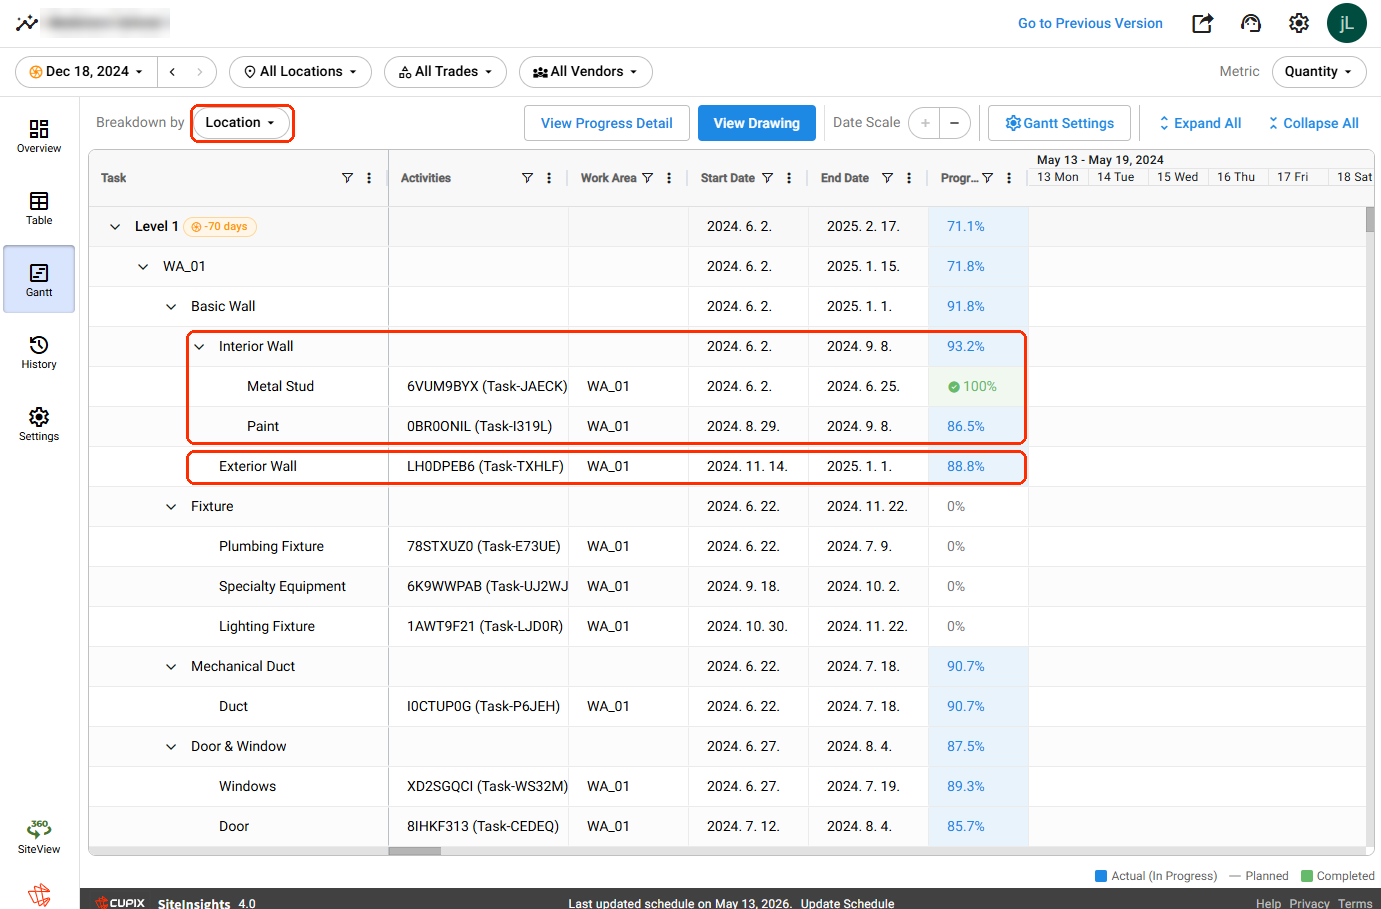Open the support headset icon
The width and height of the screenshot is (1381, 909).
coord(1251,23)
